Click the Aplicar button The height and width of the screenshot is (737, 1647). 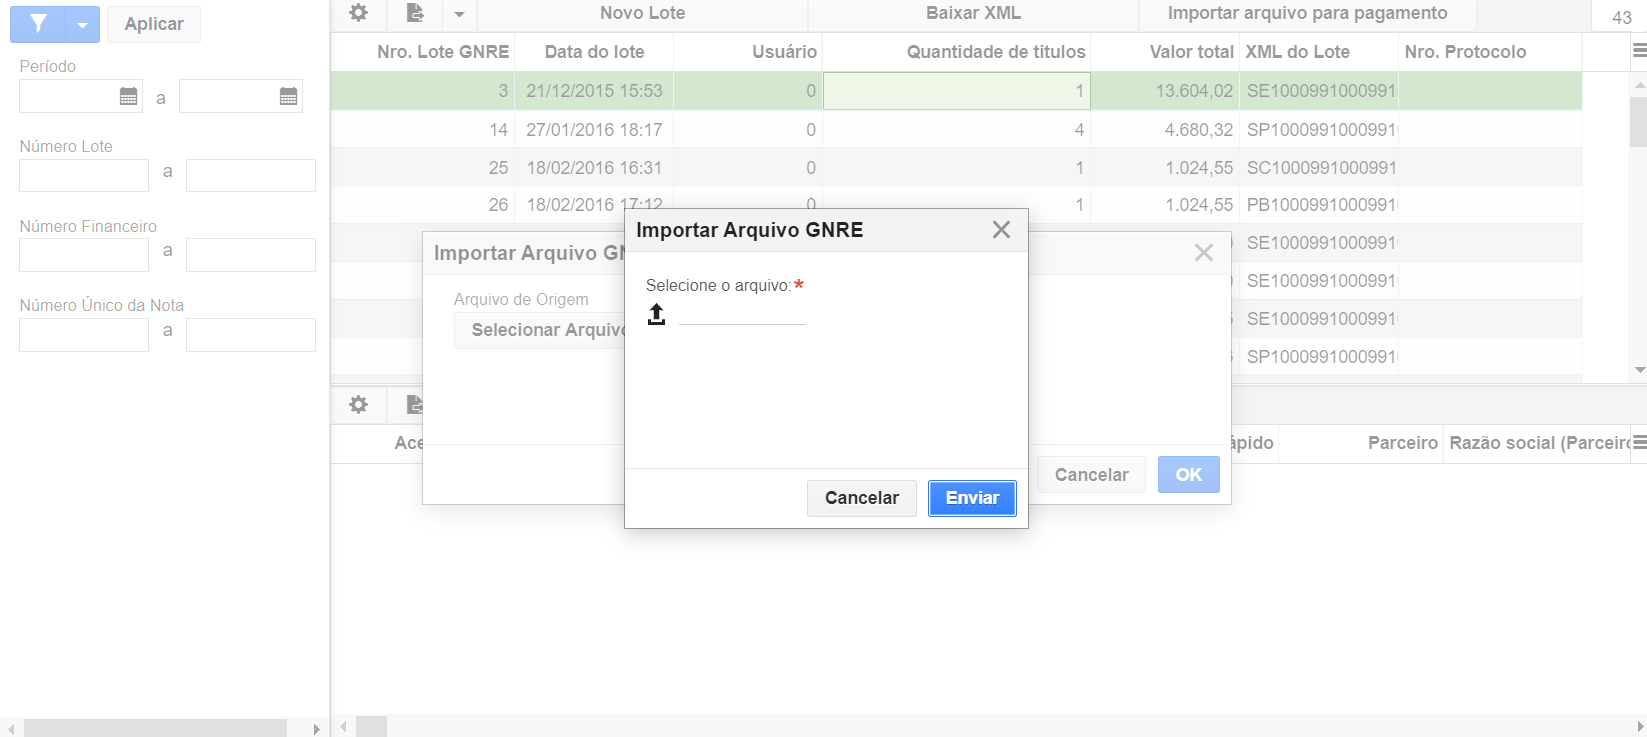[x=154, y=24]
